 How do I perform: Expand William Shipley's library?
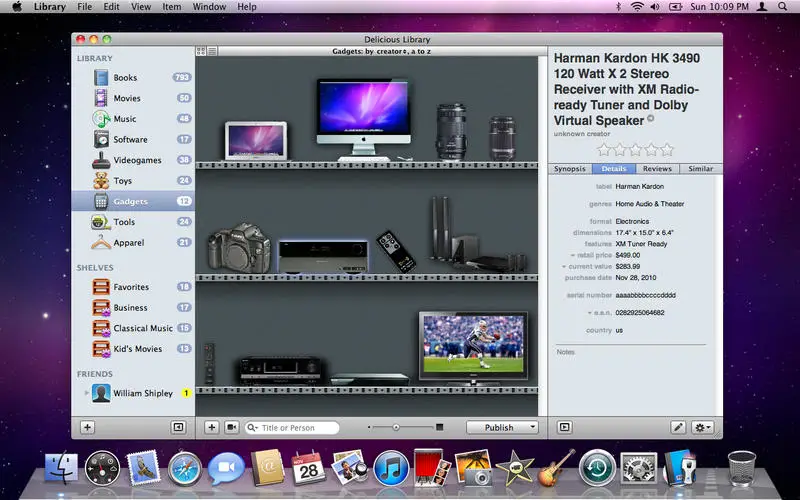86,393
